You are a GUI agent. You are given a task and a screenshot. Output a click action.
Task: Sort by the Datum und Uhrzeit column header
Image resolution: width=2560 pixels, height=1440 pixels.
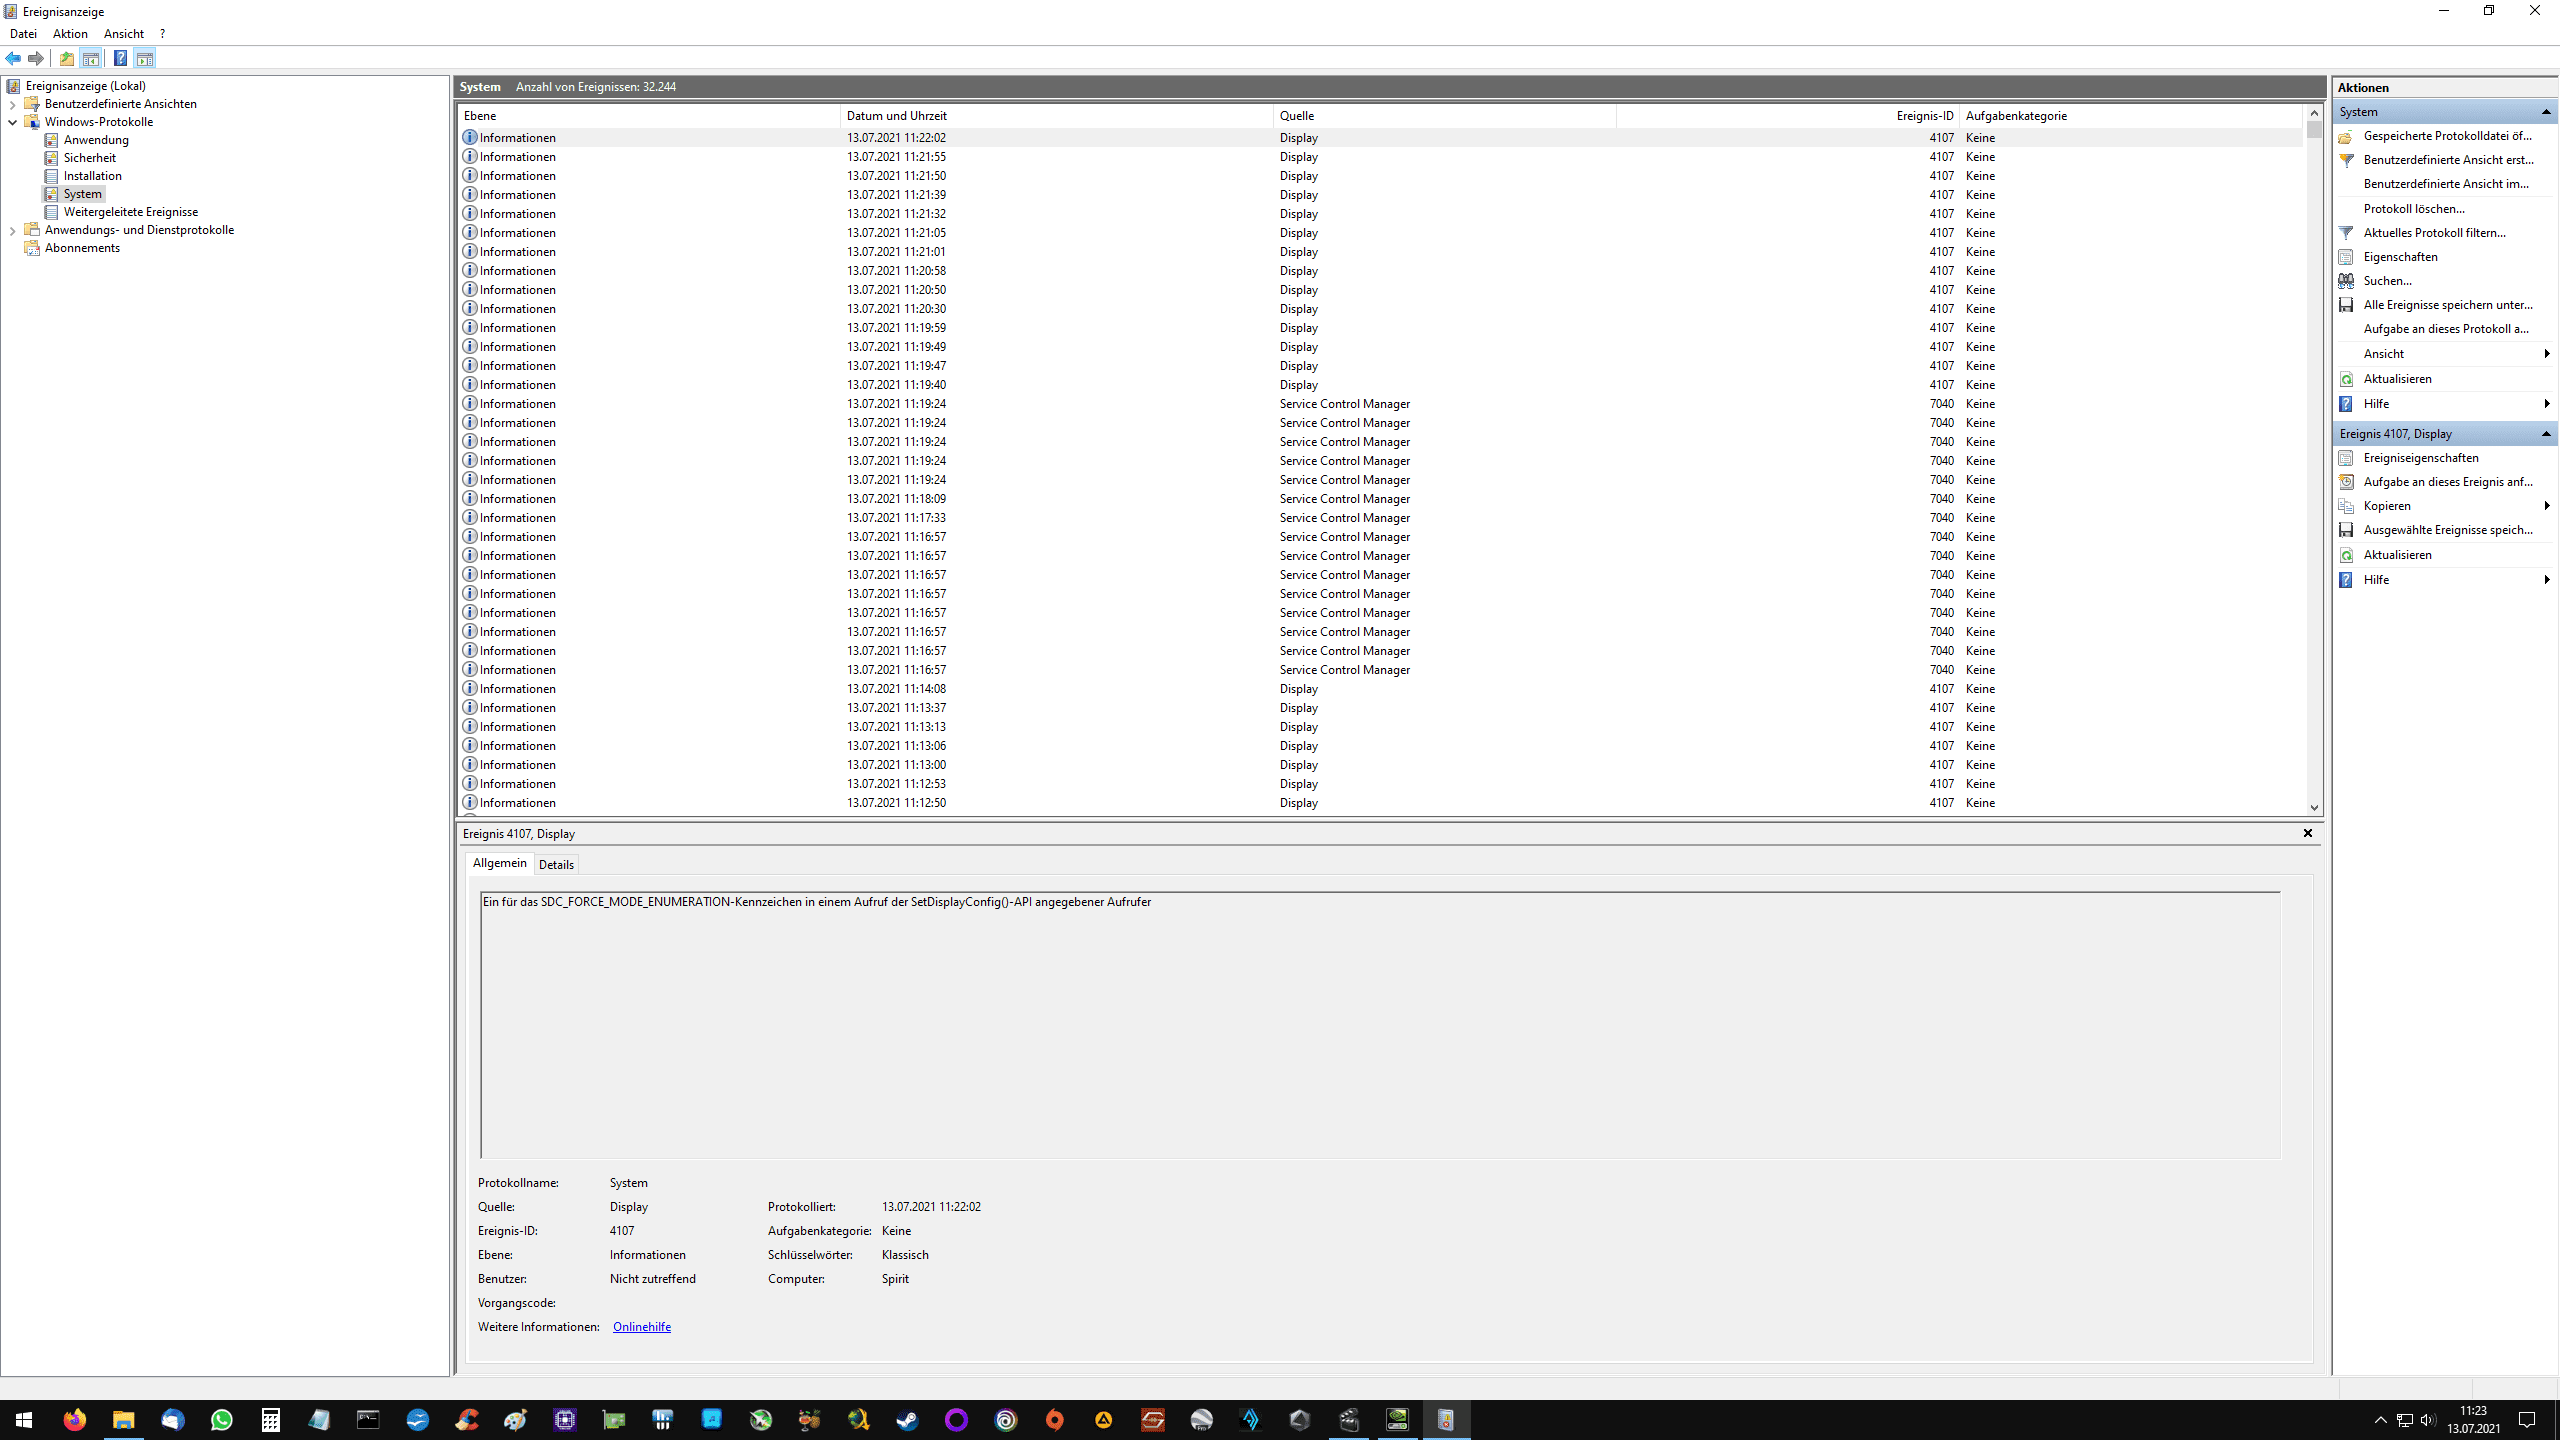point(1056,116)
